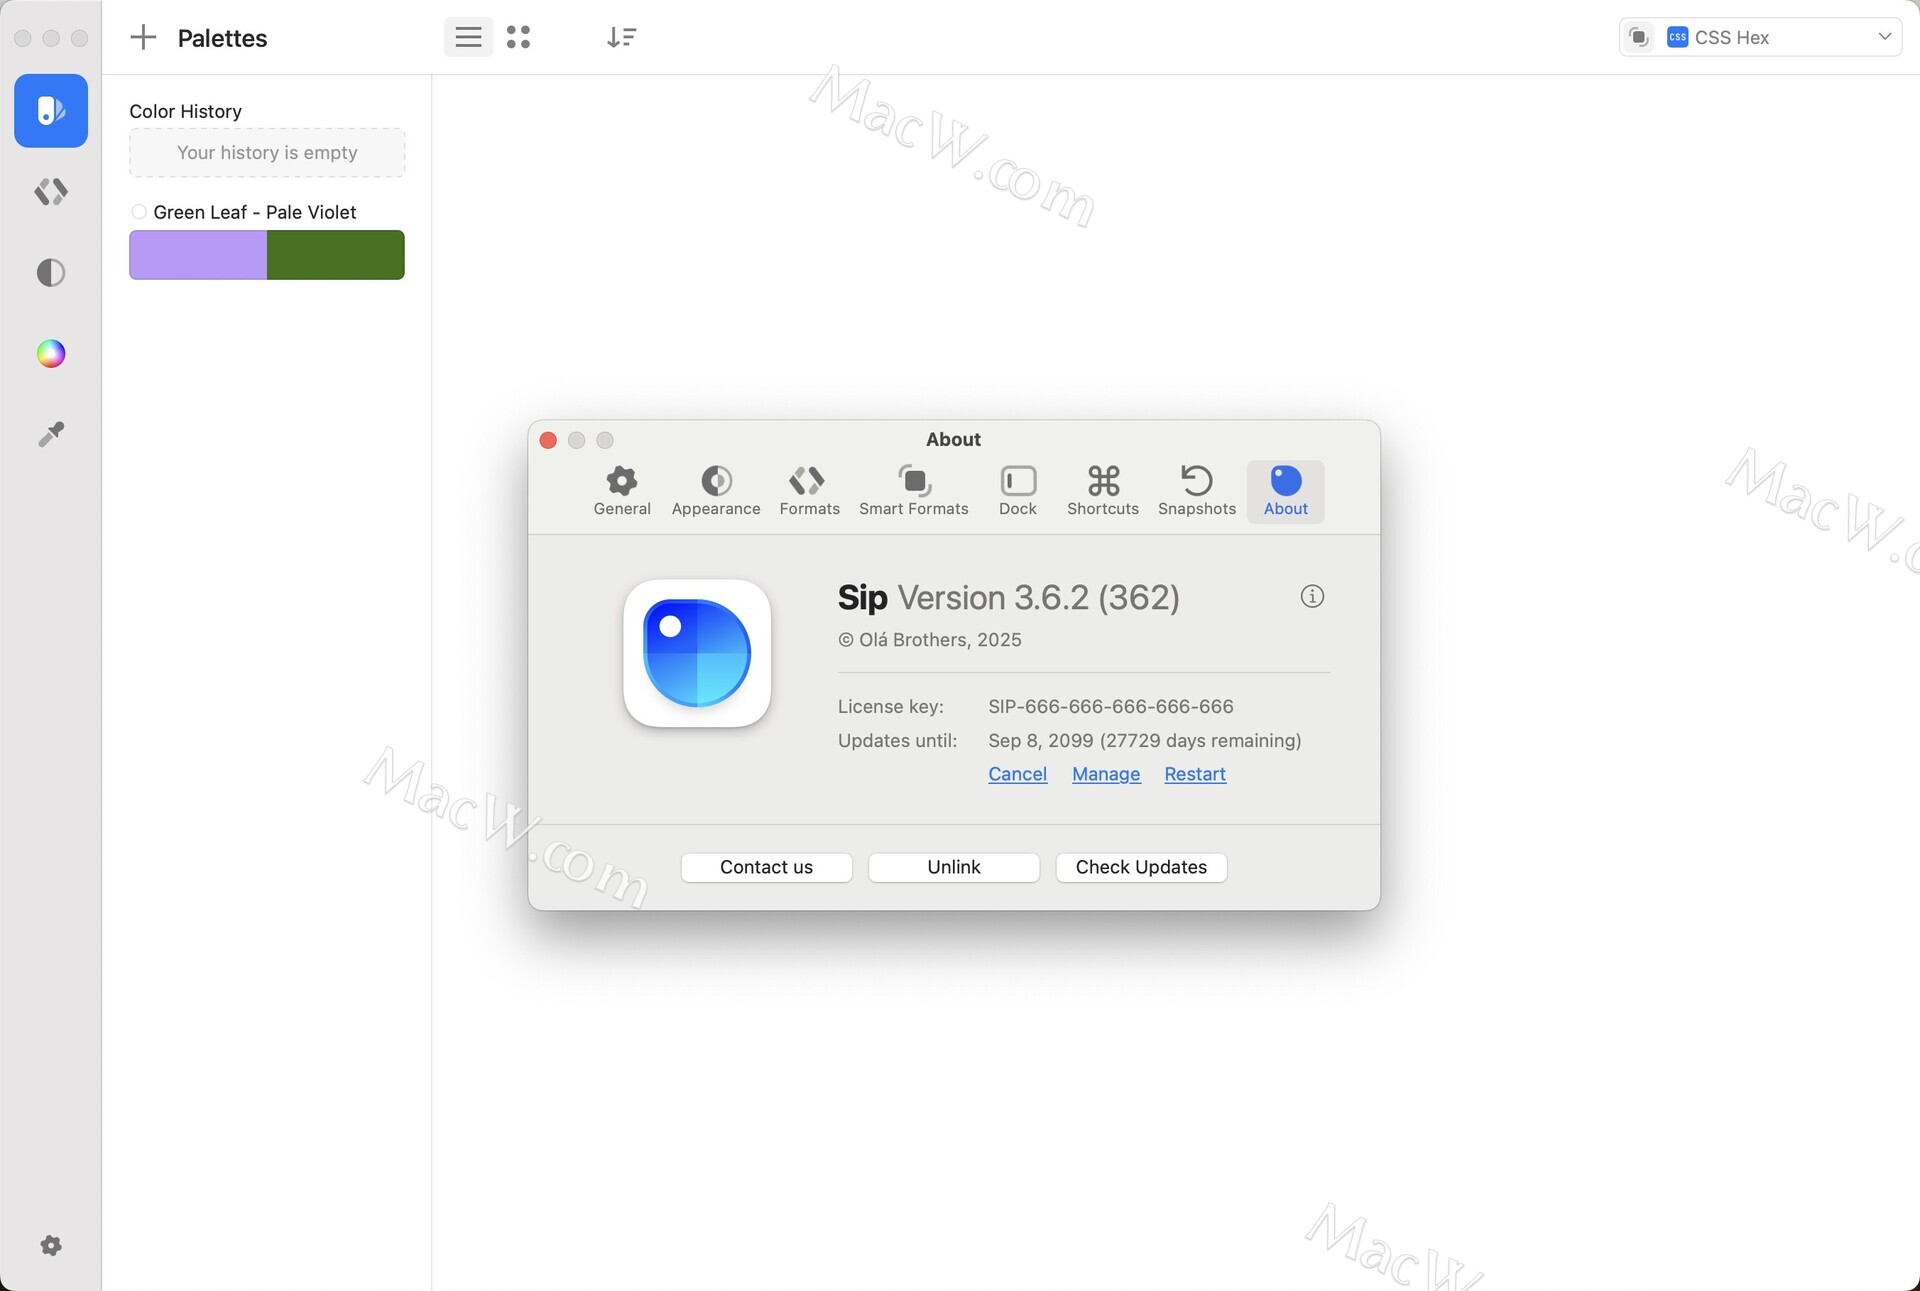Select the Green Leaf - Pale Violet radio
Screen dimensions: 1920x1291
[139, 212]
